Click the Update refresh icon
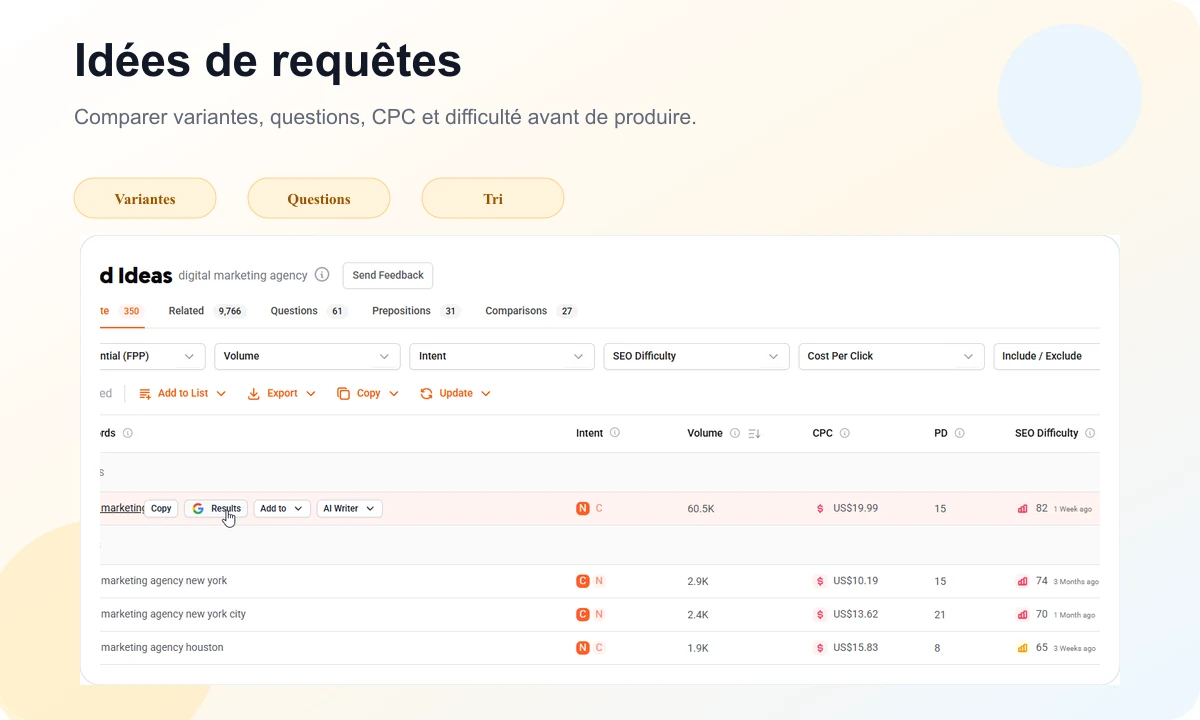Viewport: 1200px width, 720px height. (x=426, y=394)
